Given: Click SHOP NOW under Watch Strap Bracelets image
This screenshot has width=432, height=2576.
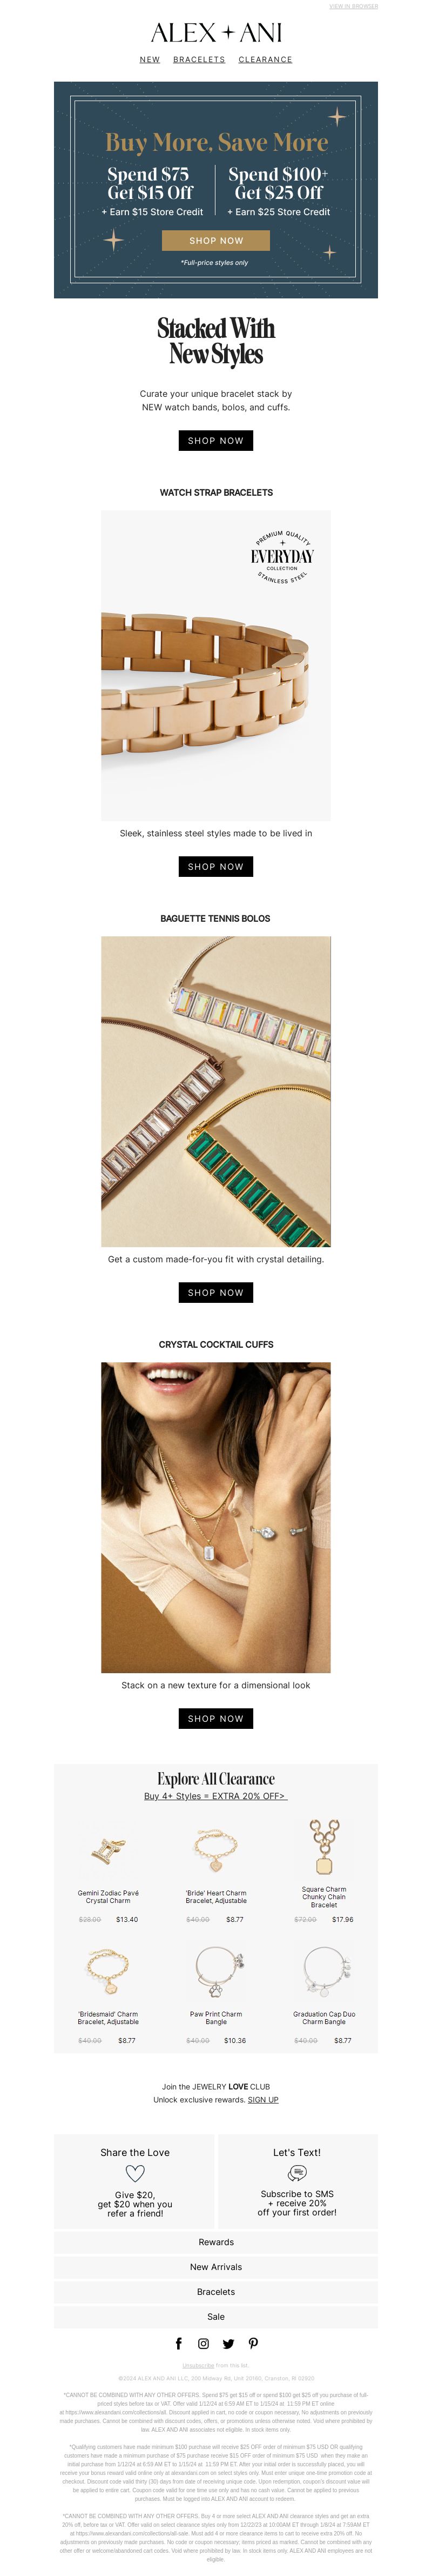Looking at the screenshot, I should (216, 866).
